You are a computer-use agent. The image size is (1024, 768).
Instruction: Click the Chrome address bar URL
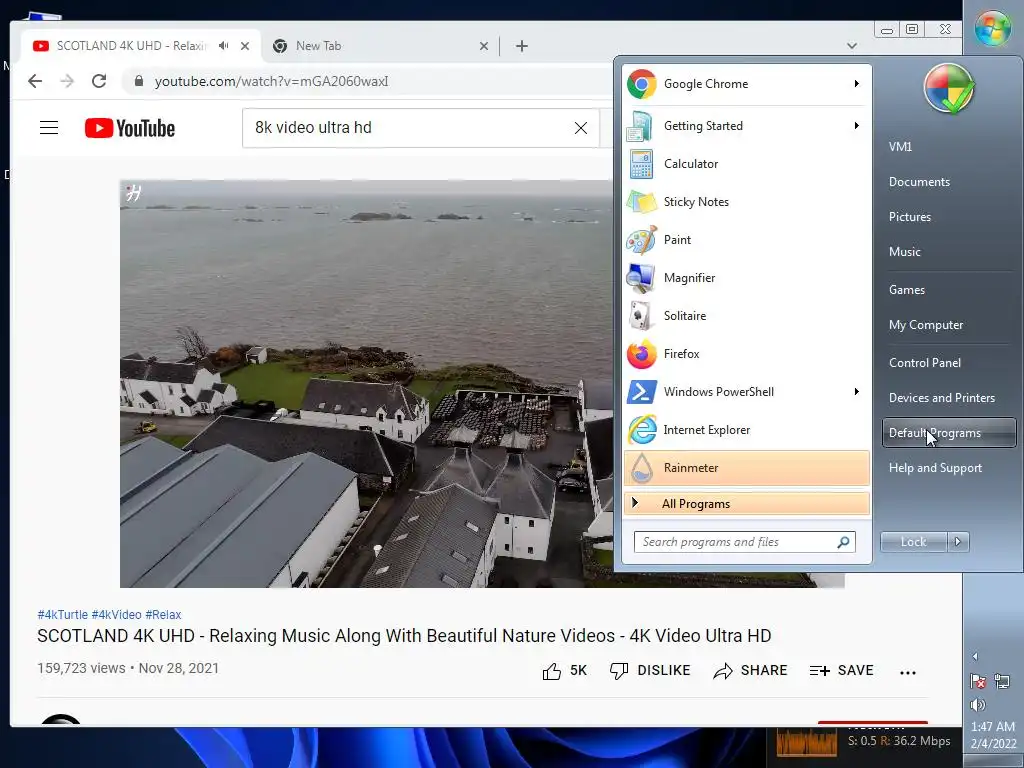click(x=271, y=81)
